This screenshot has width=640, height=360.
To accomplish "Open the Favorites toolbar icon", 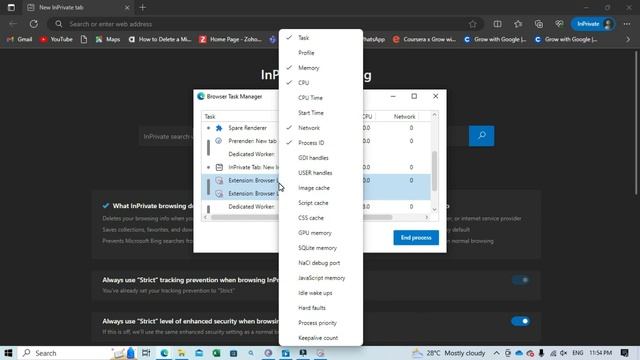I will point(518,24).
